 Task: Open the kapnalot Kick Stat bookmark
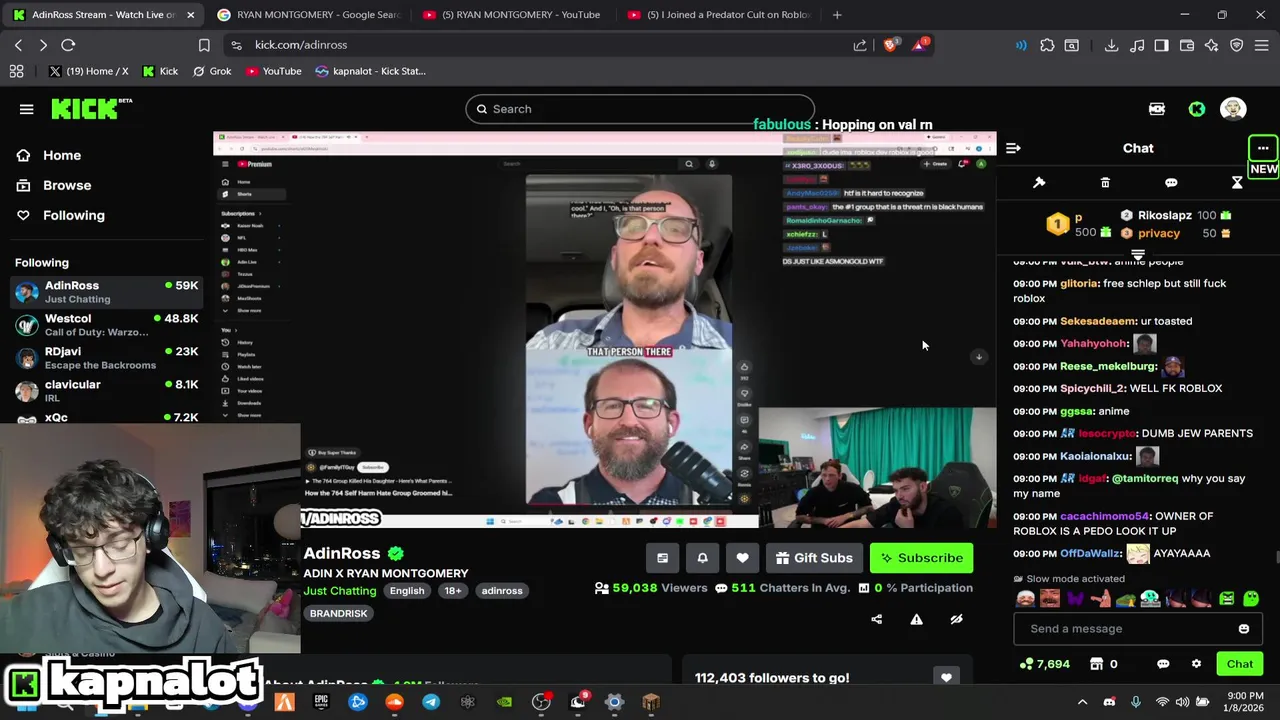370,71
